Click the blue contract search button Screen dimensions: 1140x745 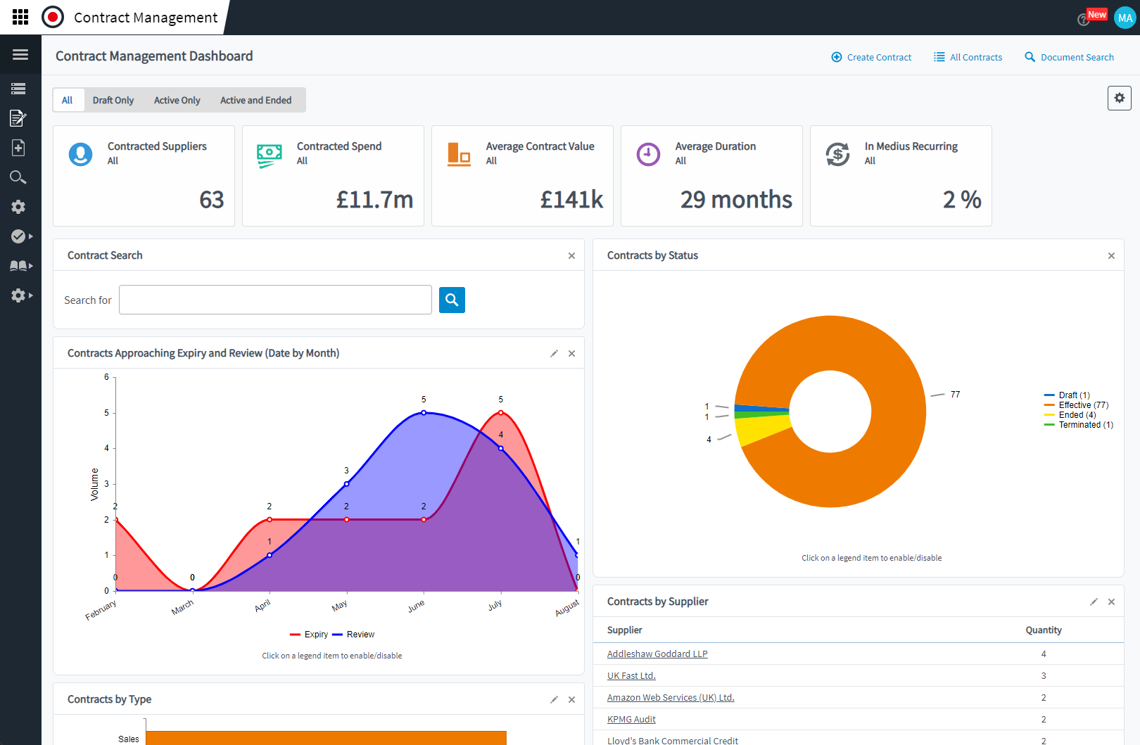coord(452,300)
